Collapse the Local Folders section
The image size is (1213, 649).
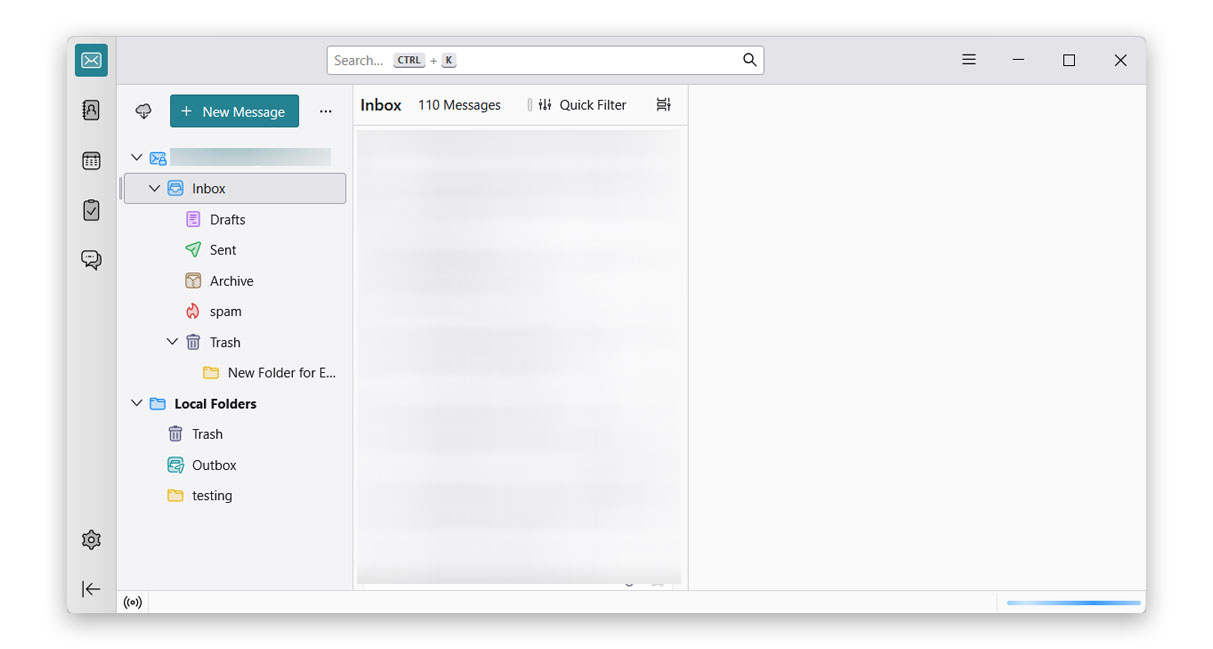click(x=137, y=404)
